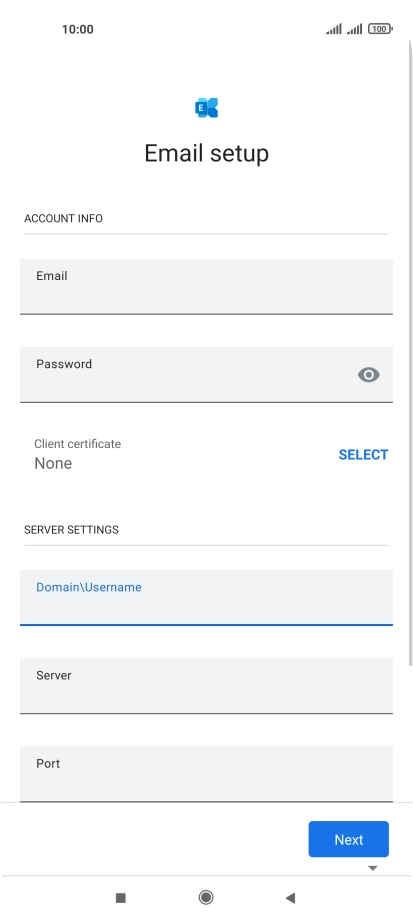413x919 pixels.
Task: Tap the Android back navigation icon
Action: (290, 897)
